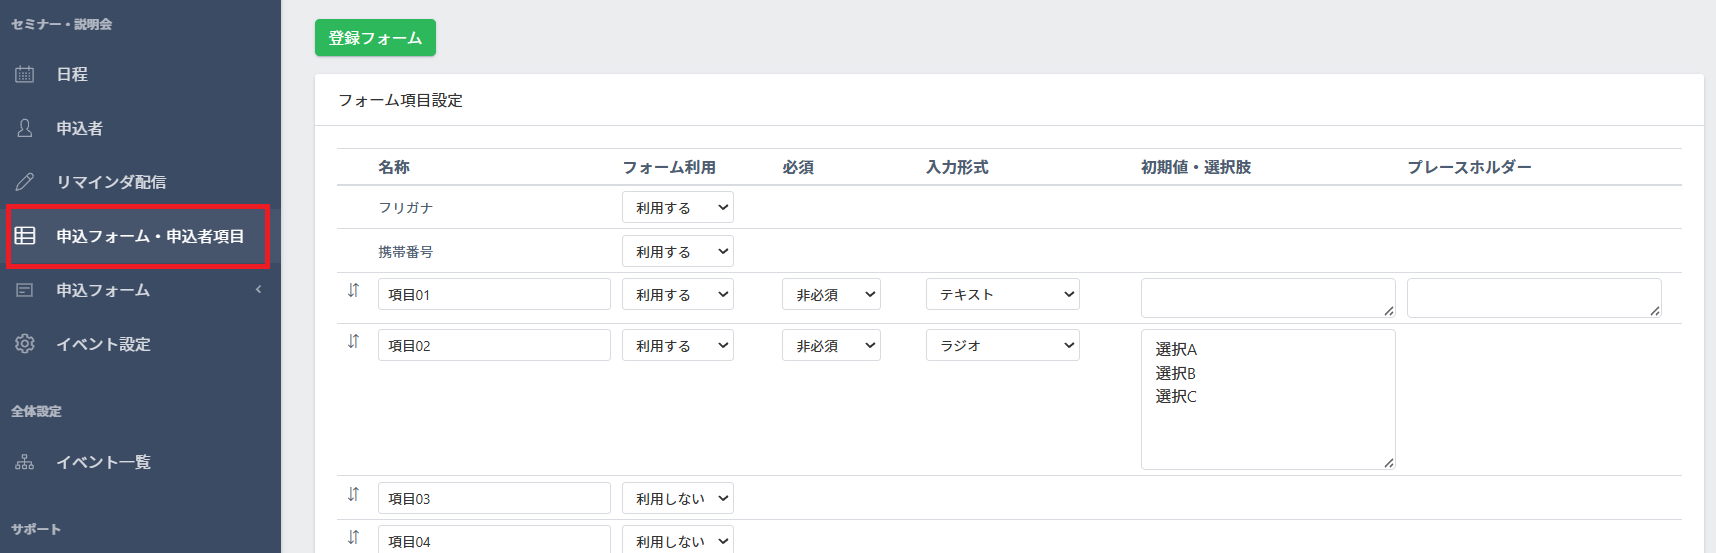Click the 選択肢 text area containing 選択A
1716x553 pixels.
(x=1267, y=400)
